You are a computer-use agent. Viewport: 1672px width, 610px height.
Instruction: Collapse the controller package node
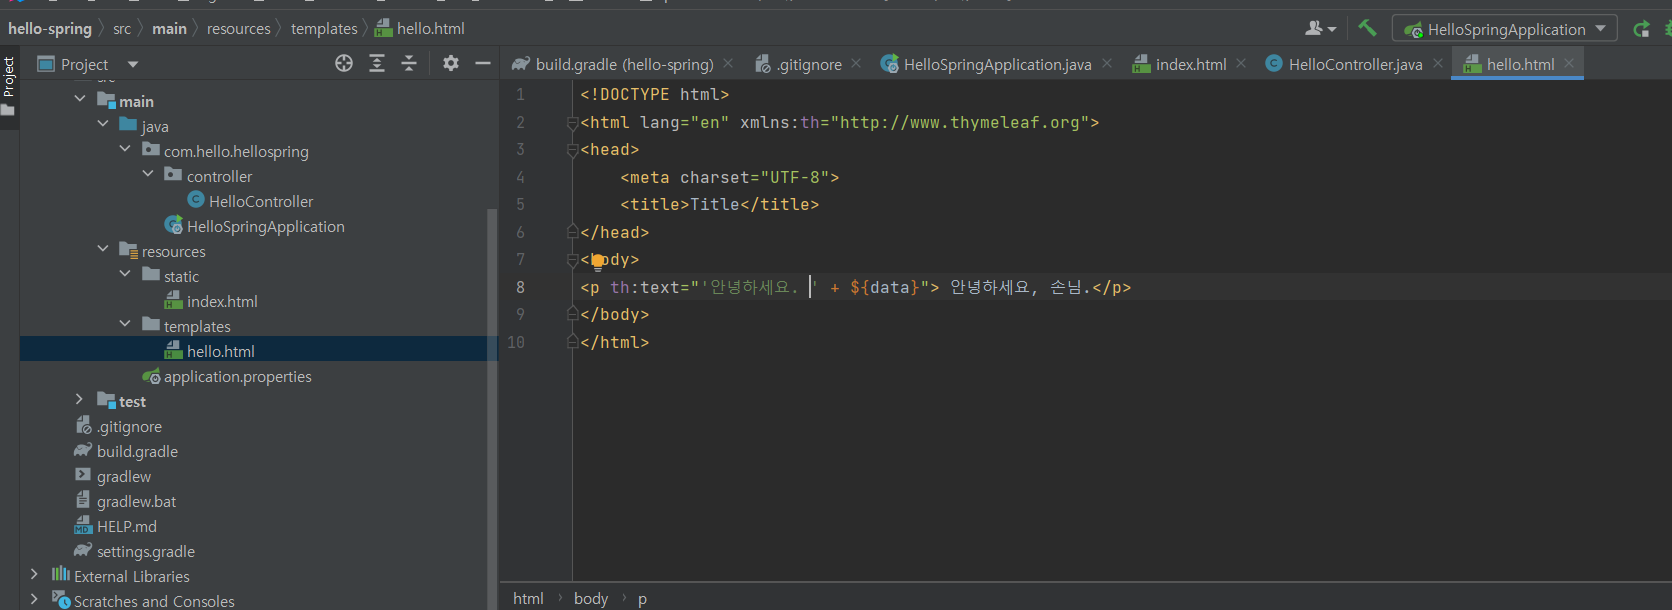point(148,174)
